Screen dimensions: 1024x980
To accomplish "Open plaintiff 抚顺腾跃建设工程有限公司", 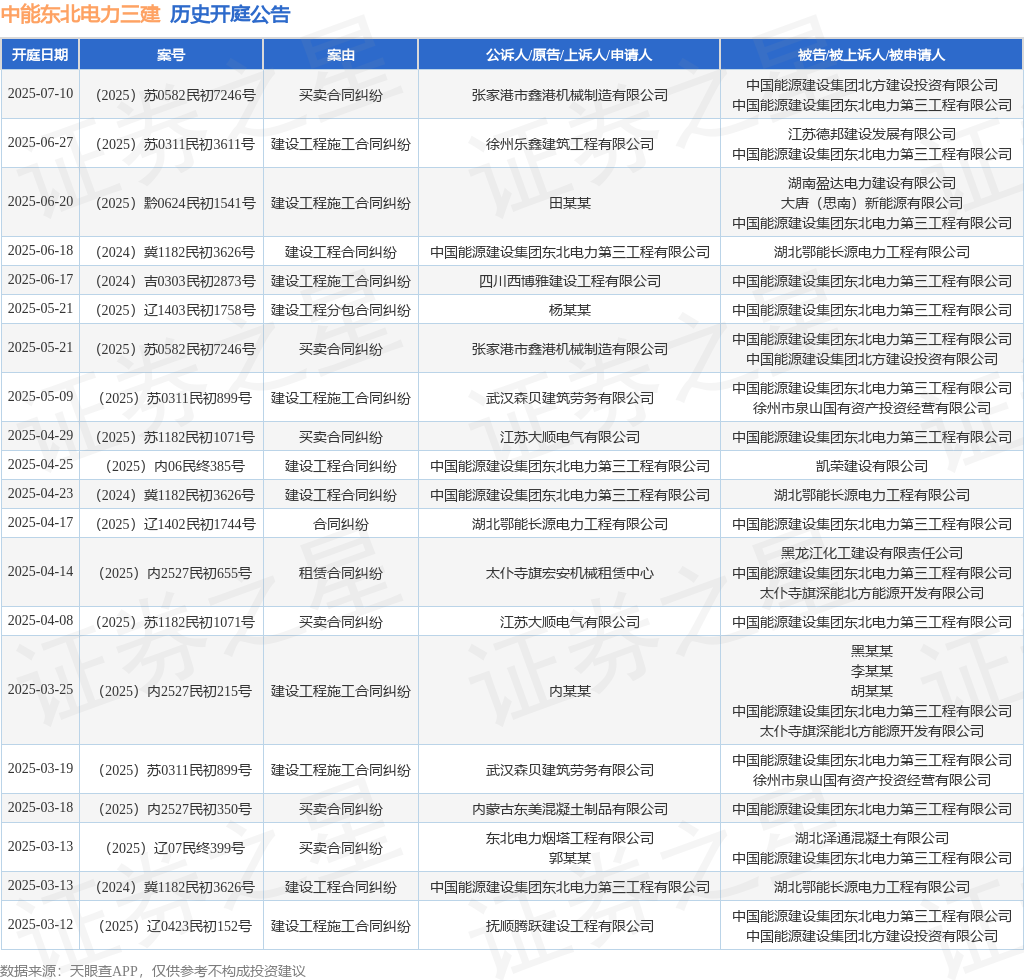I will click(569, 926).
